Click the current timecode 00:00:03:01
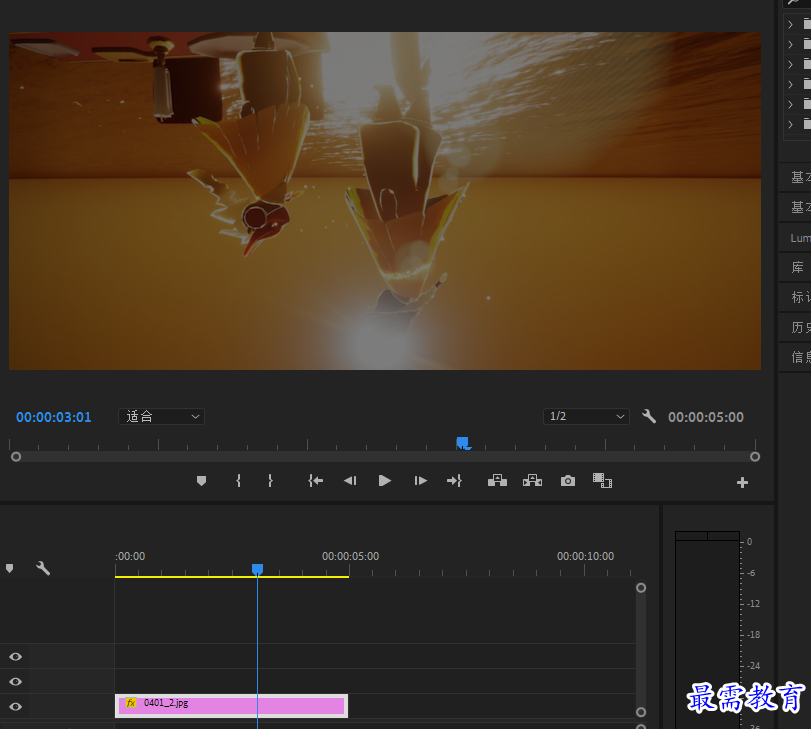Viewport: 811px width, 729px height. tap(54, 417)
